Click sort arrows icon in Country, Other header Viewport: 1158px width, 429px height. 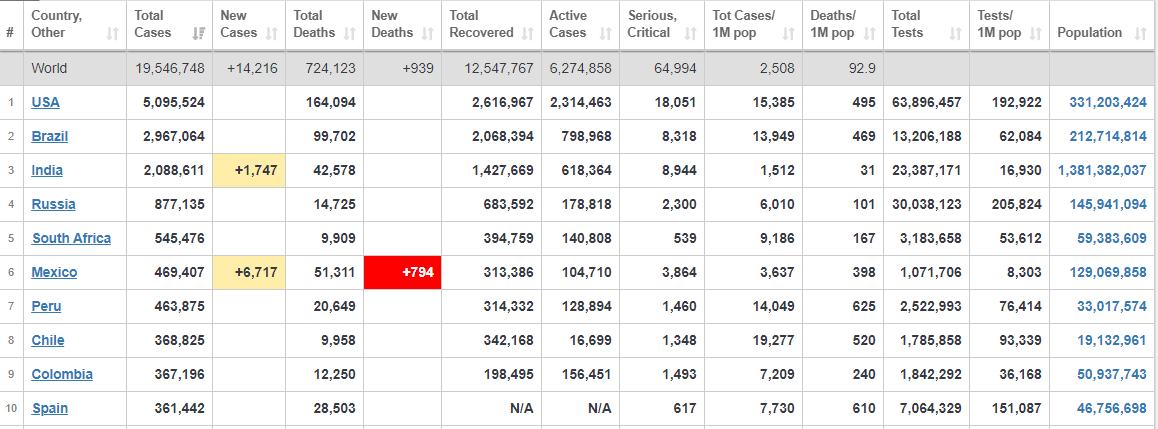[x=113, y=33]
